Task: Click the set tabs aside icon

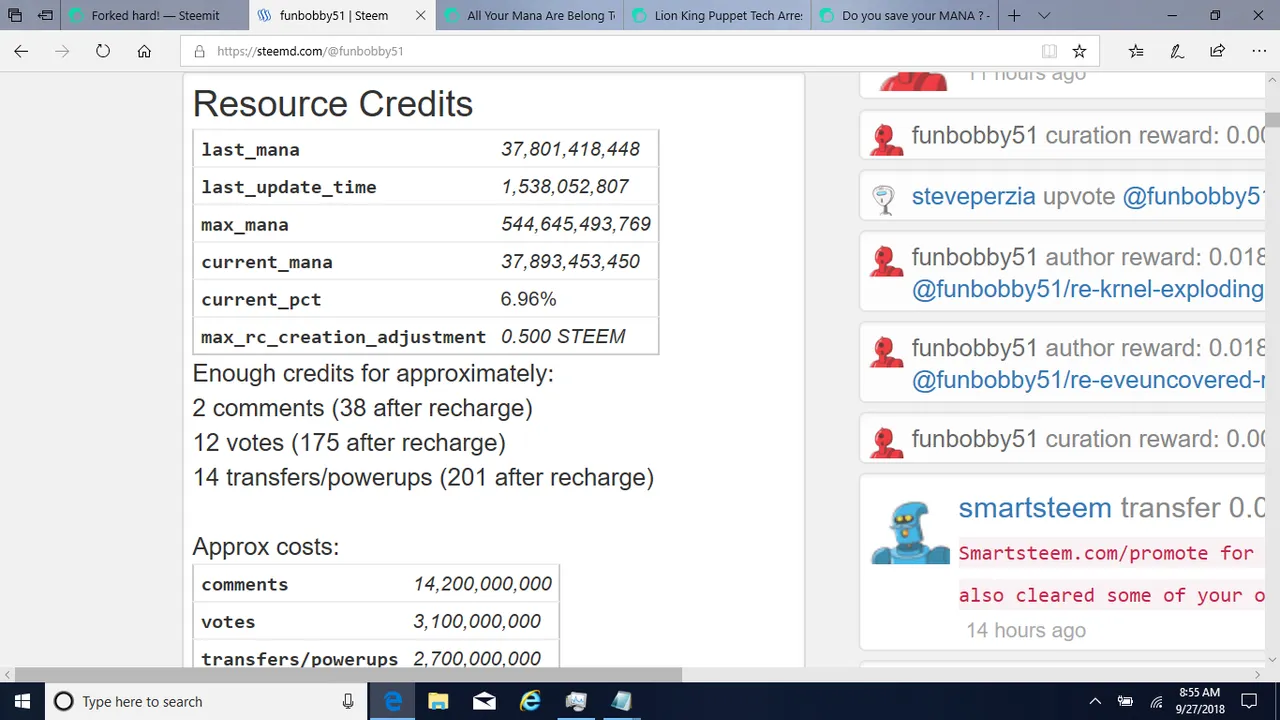Action: (x=45, y=16)
